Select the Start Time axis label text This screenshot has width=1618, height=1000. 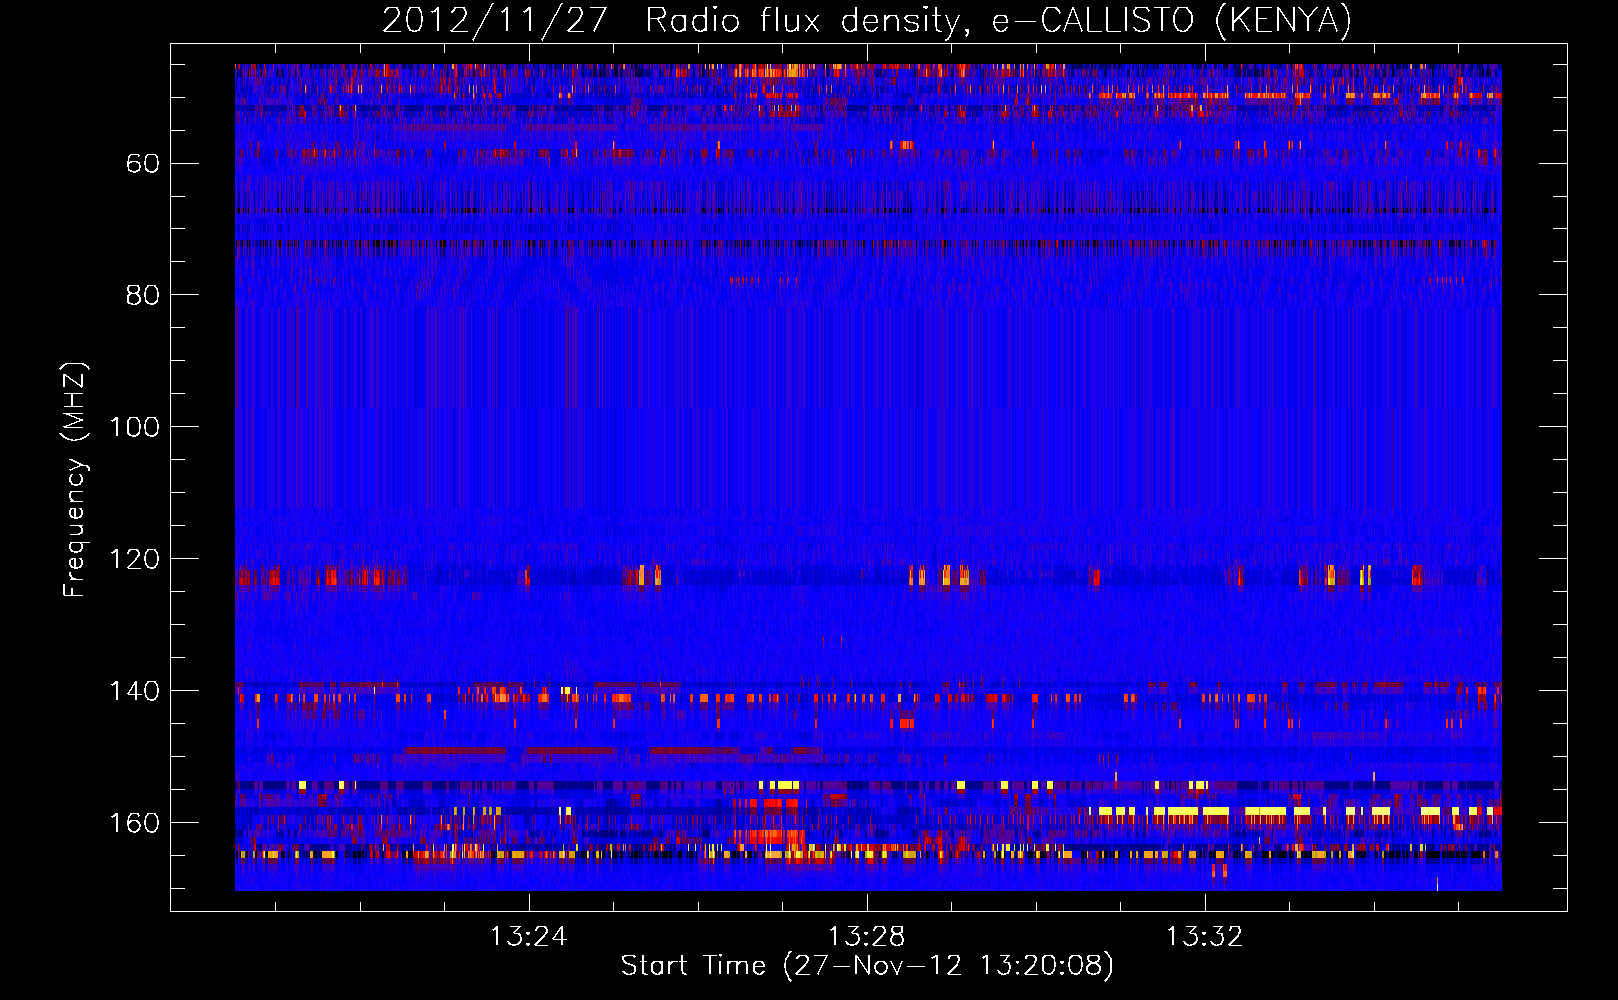[x=867, y=966]
